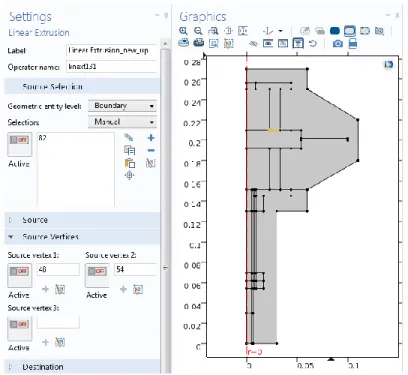Viewport: 408px width, 375px height.
Task: Toggle Active switch for Source vertex 1
Action: tap(20, 275)
